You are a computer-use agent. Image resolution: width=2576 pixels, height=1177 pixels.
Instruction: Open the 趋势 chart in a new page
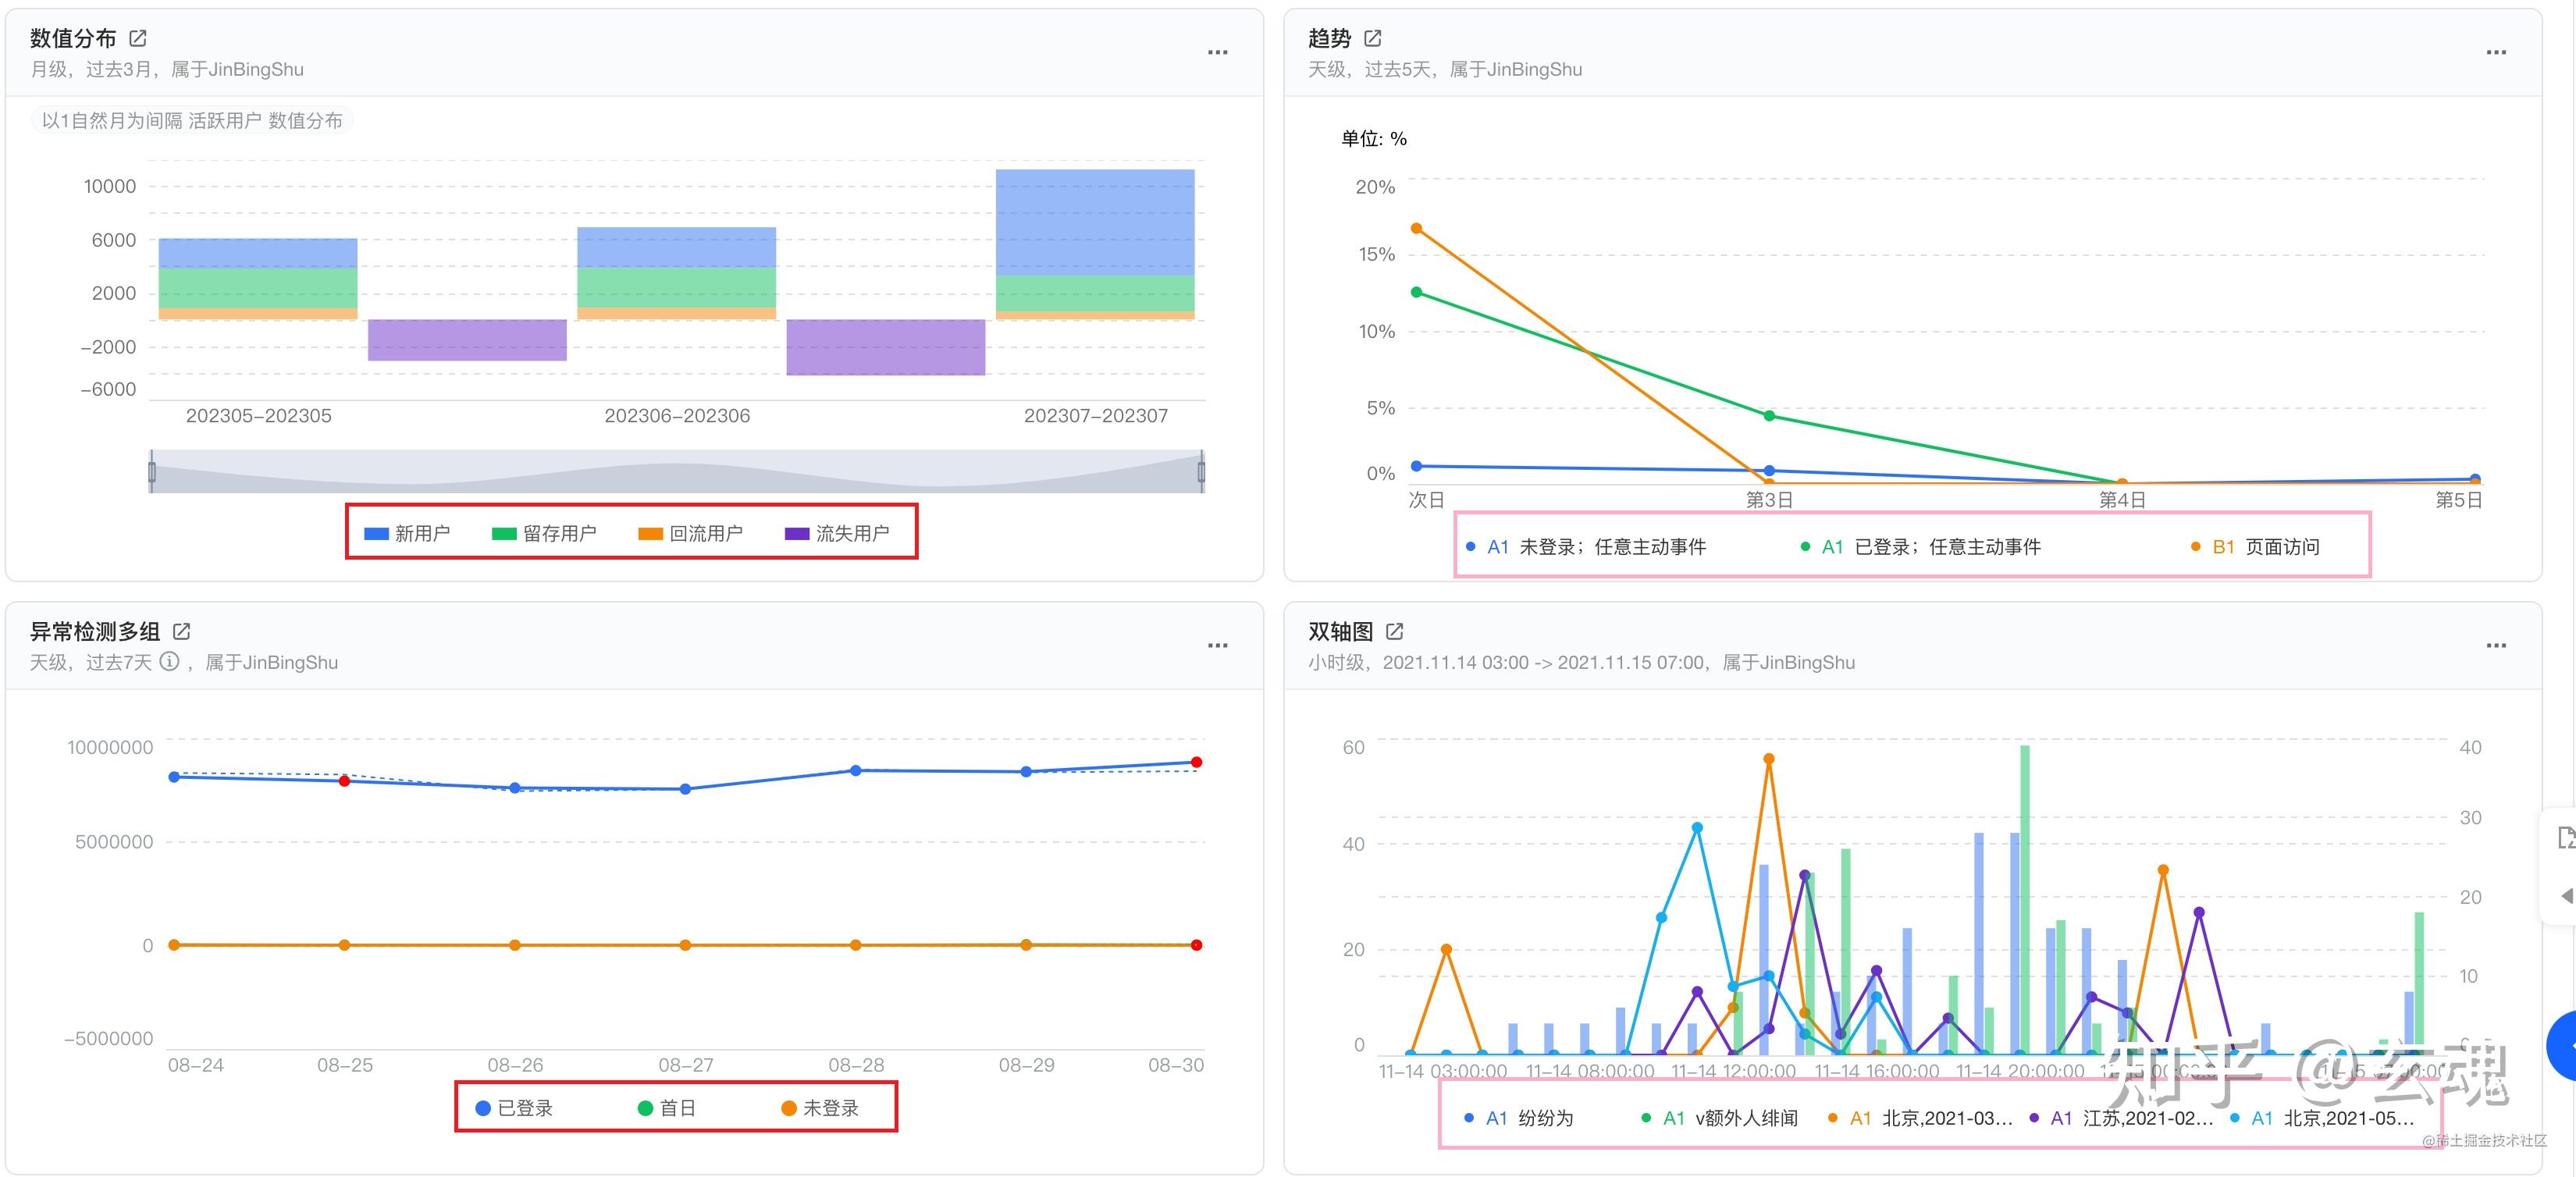click(x=1374, y=38)
